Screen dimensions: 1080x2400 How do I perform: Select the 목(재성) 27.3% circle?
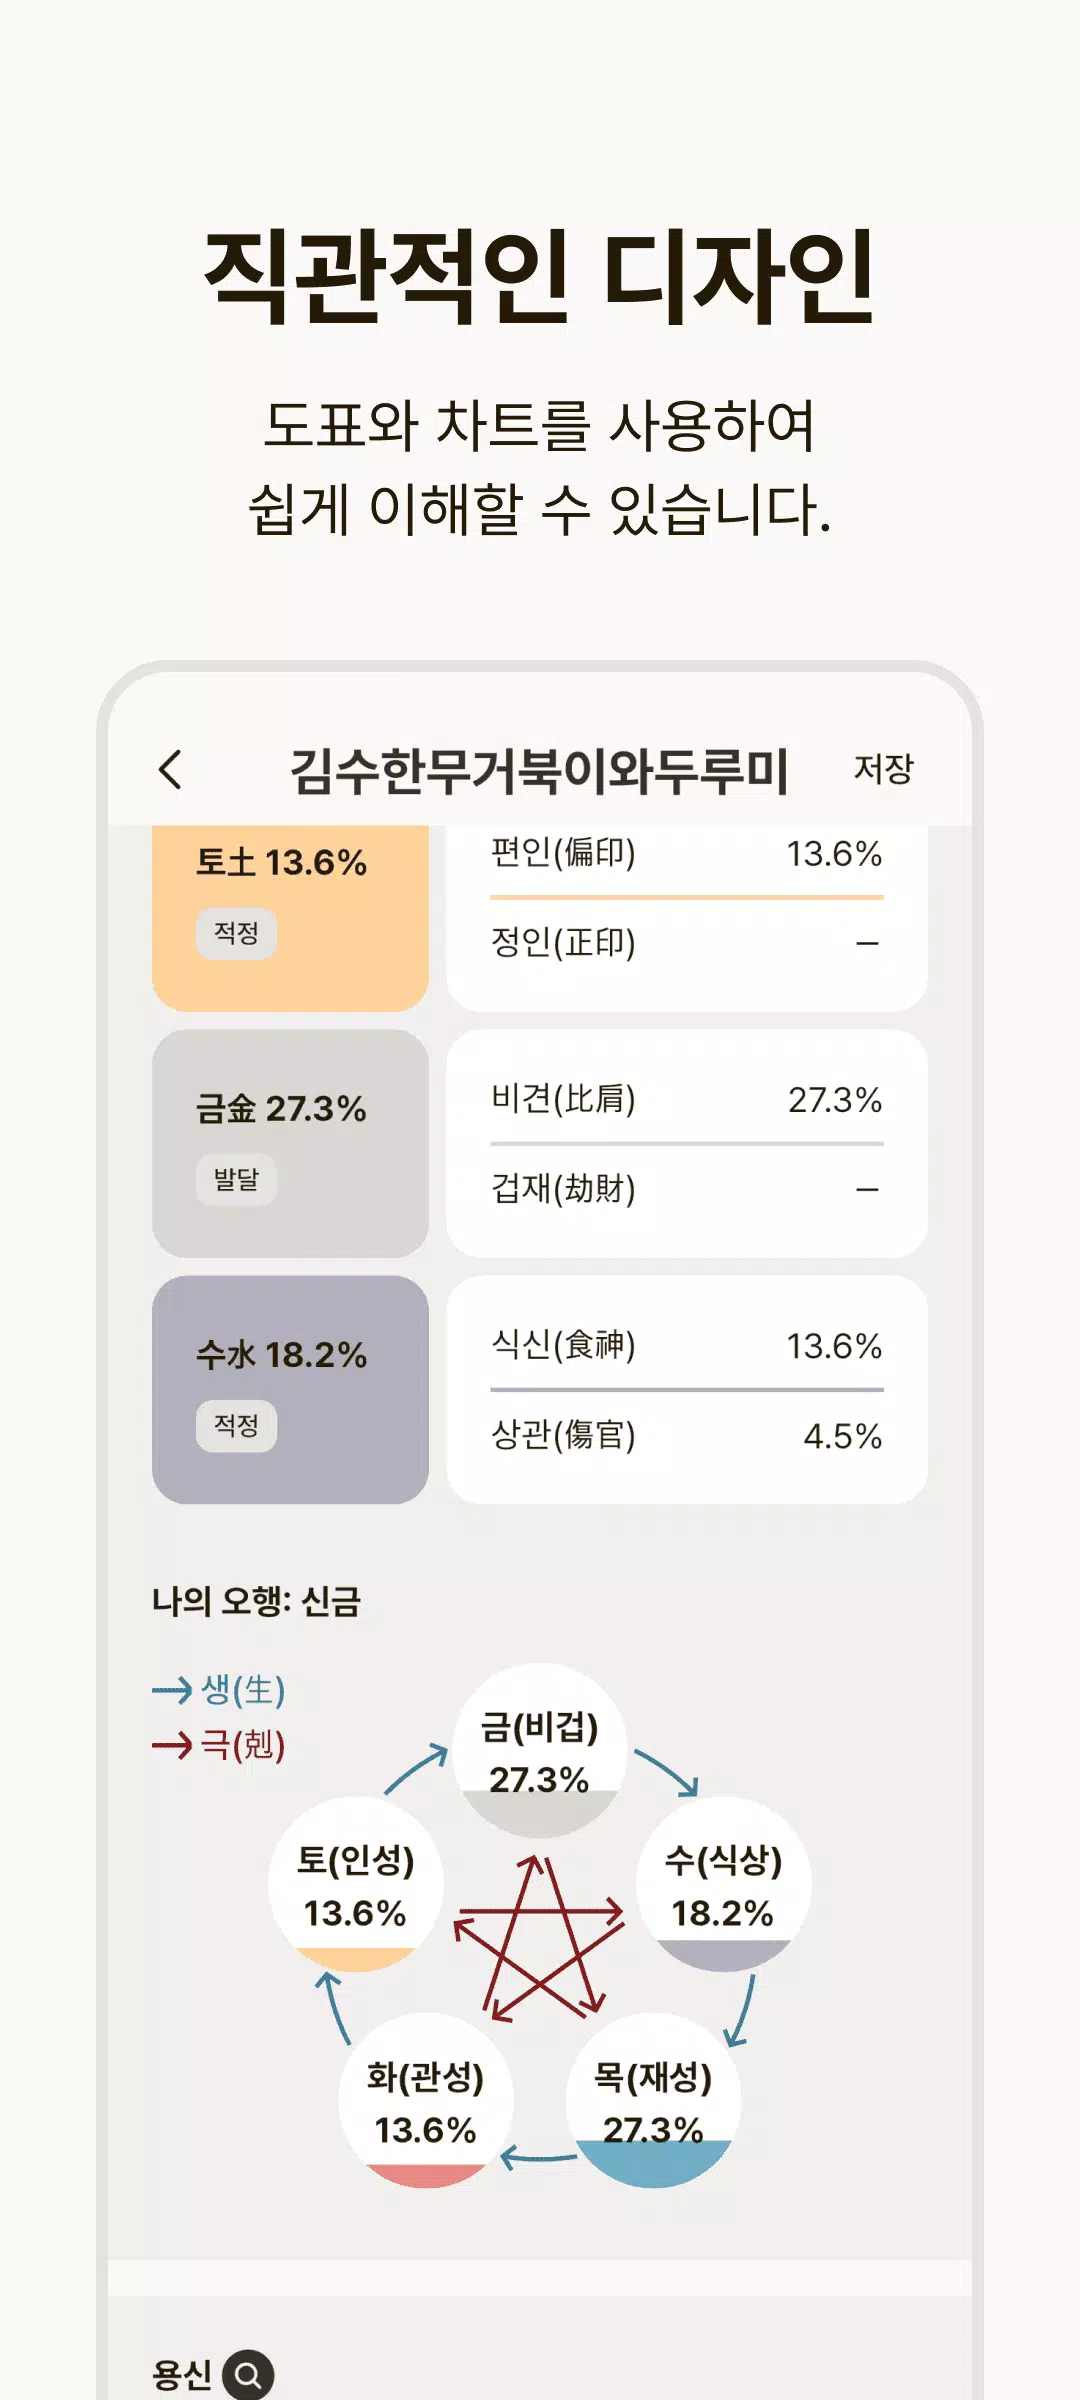point(653,2101)
